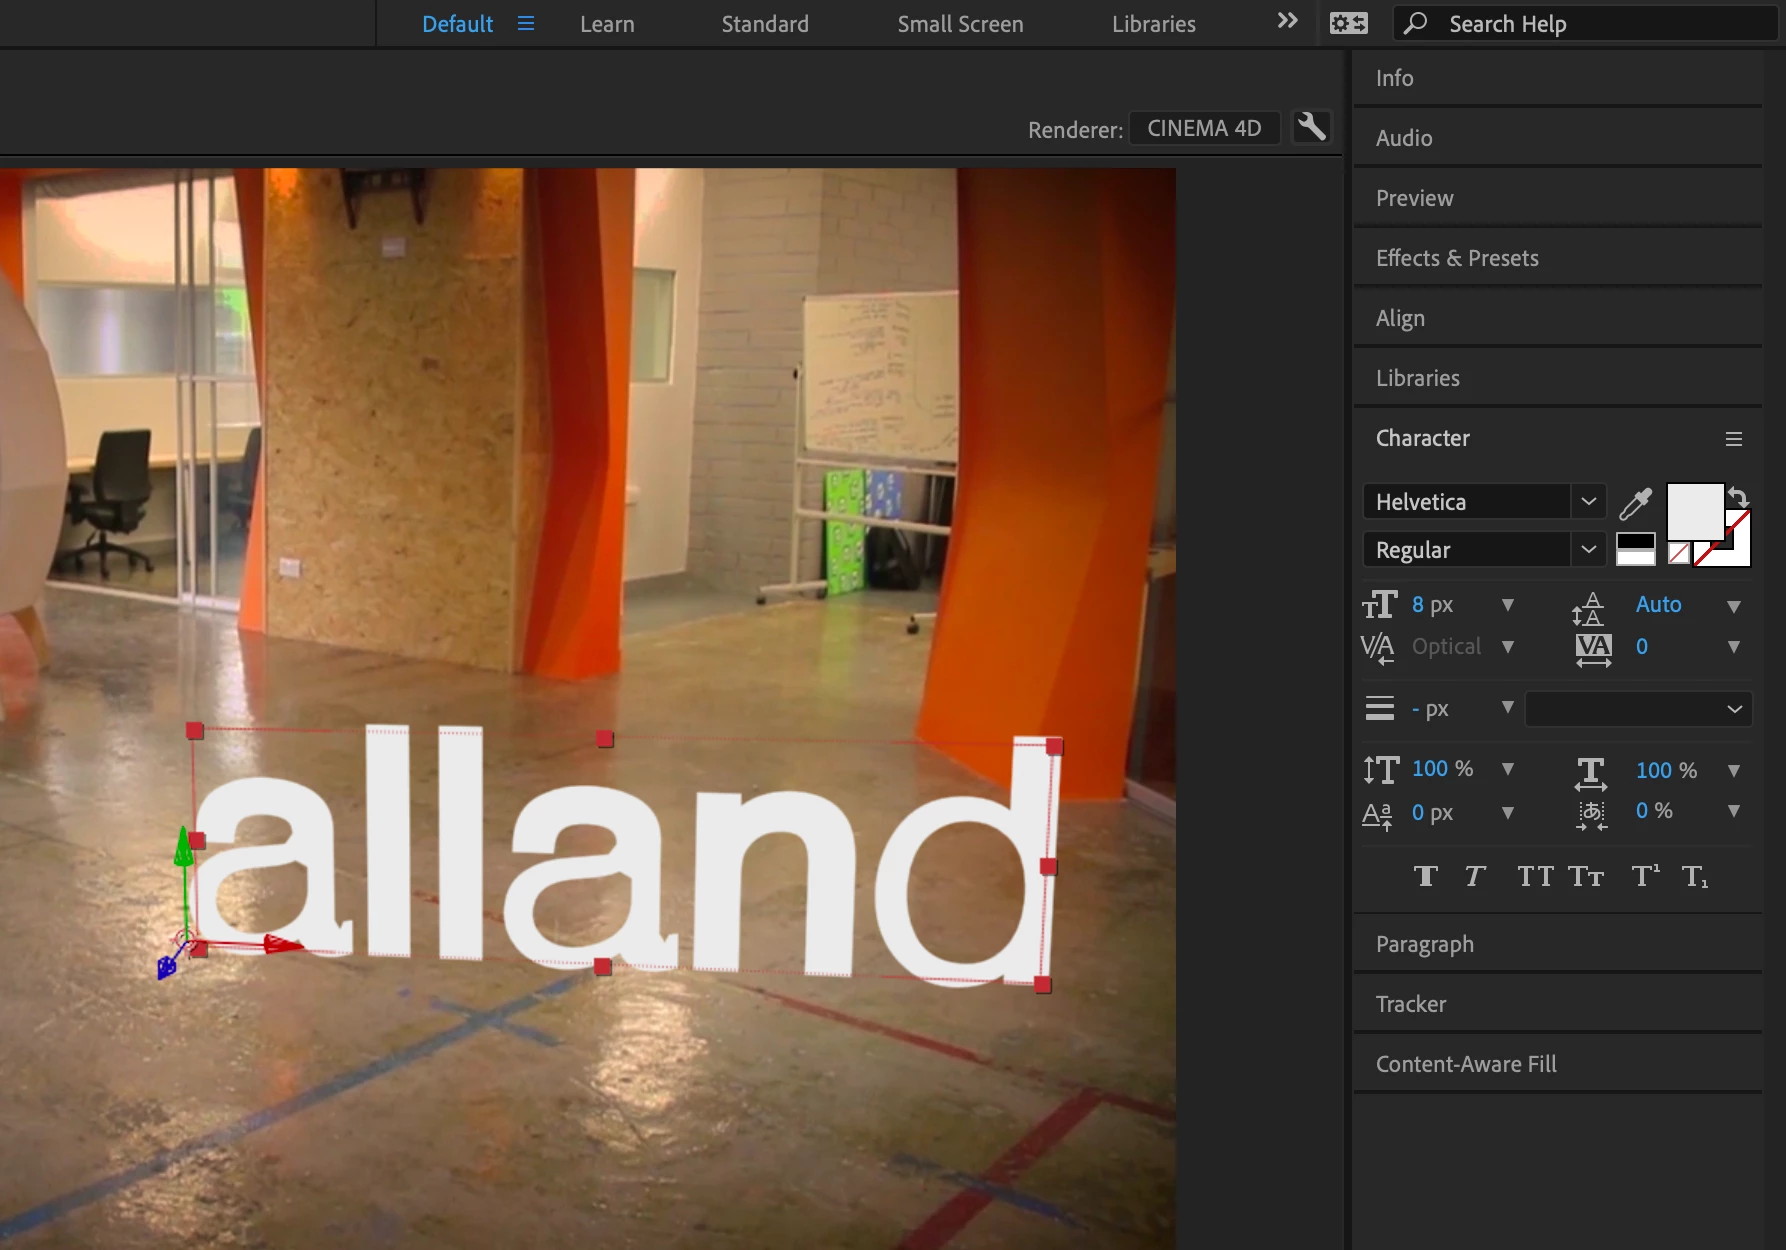The image size is (1786, 1250).
Task: Toggle Subscript text style
Action: pyautogui.click(x=1695, y=877)
